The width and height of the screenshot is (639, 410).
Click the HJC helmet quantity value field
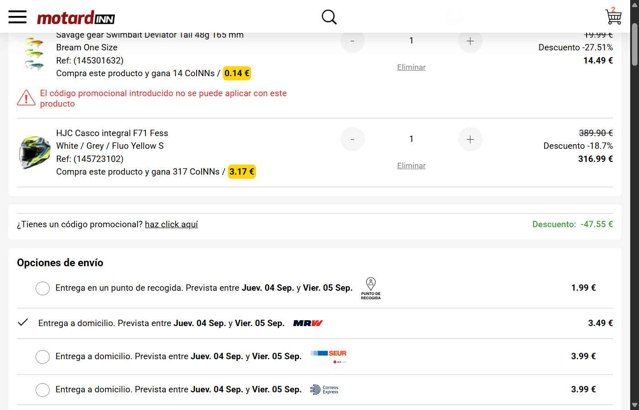coord(411,139)
